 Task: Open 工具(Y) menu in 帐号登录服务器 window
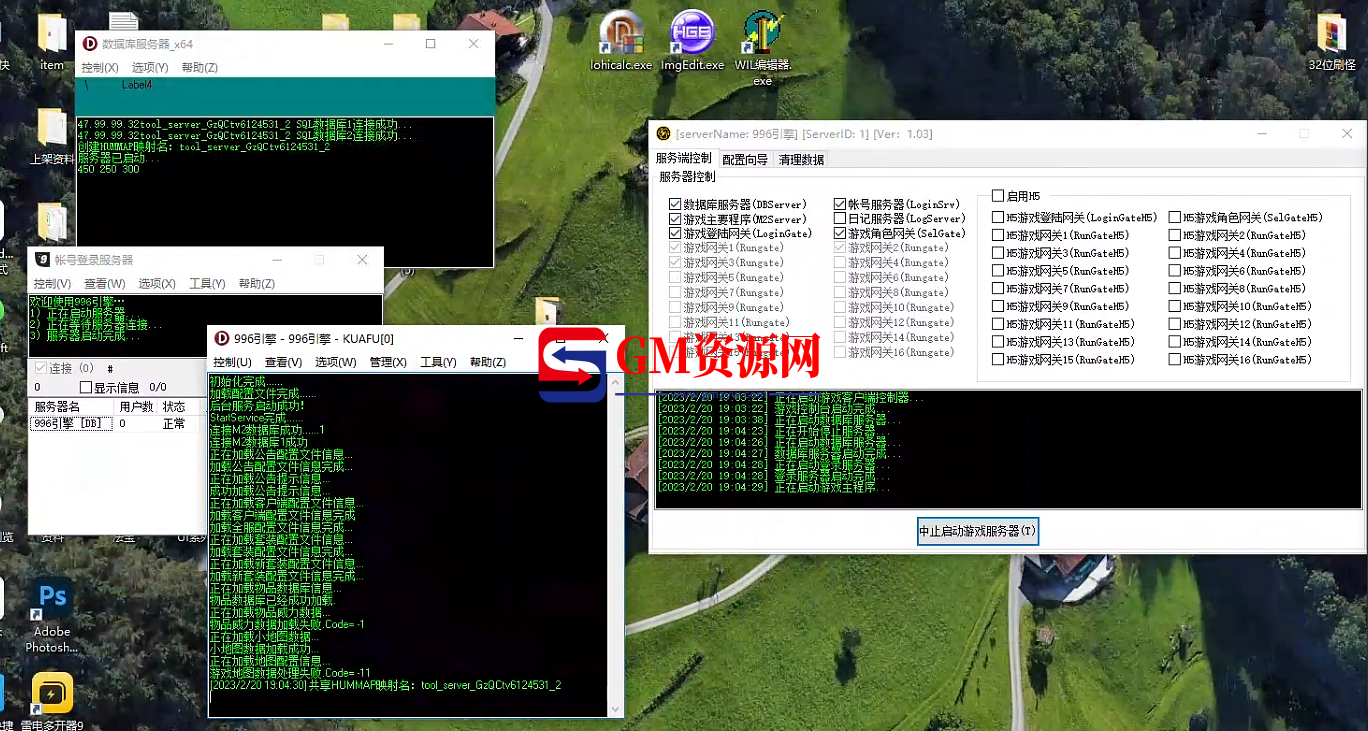(x=207, y=284)
